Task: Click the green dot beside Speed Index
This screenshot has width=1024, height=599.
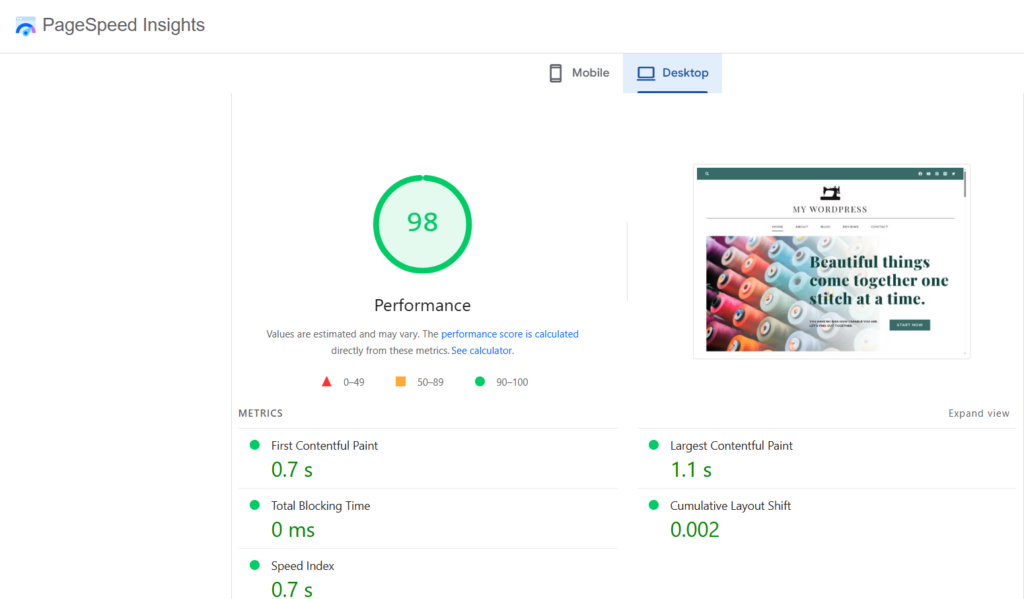Action: tap(255, 565)
